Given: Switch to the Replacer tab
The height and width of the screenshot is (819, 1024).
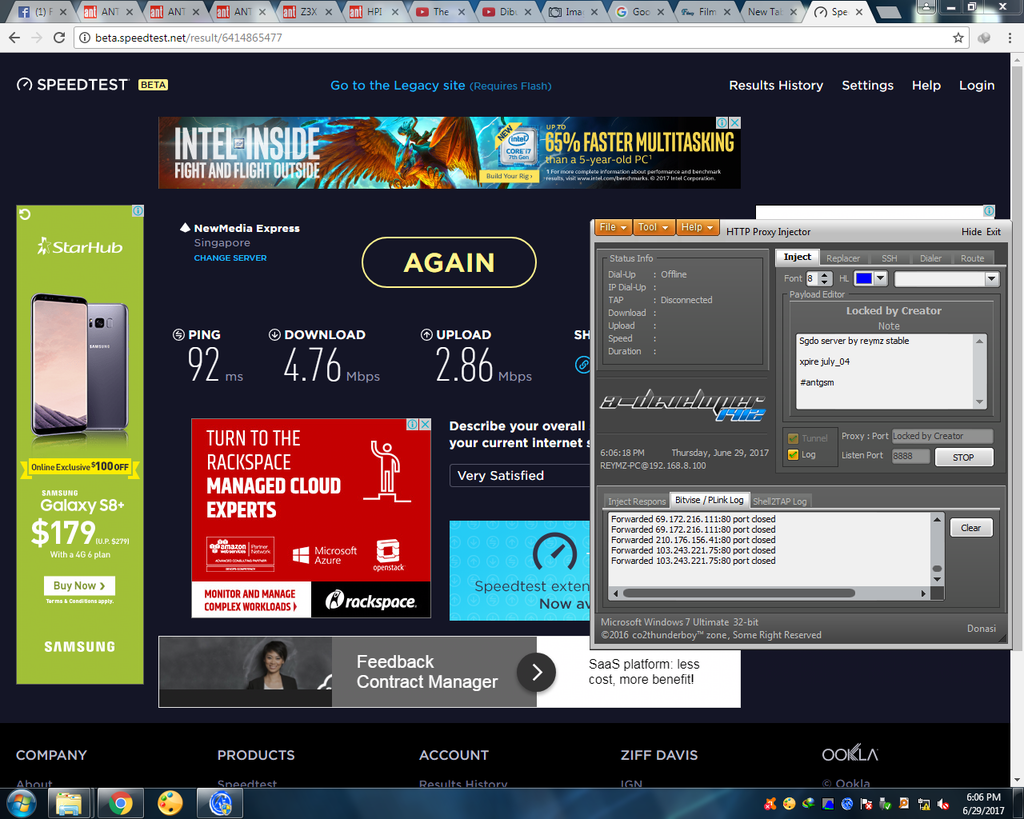Looking at the screenshot, I should (x=842, y=258).
